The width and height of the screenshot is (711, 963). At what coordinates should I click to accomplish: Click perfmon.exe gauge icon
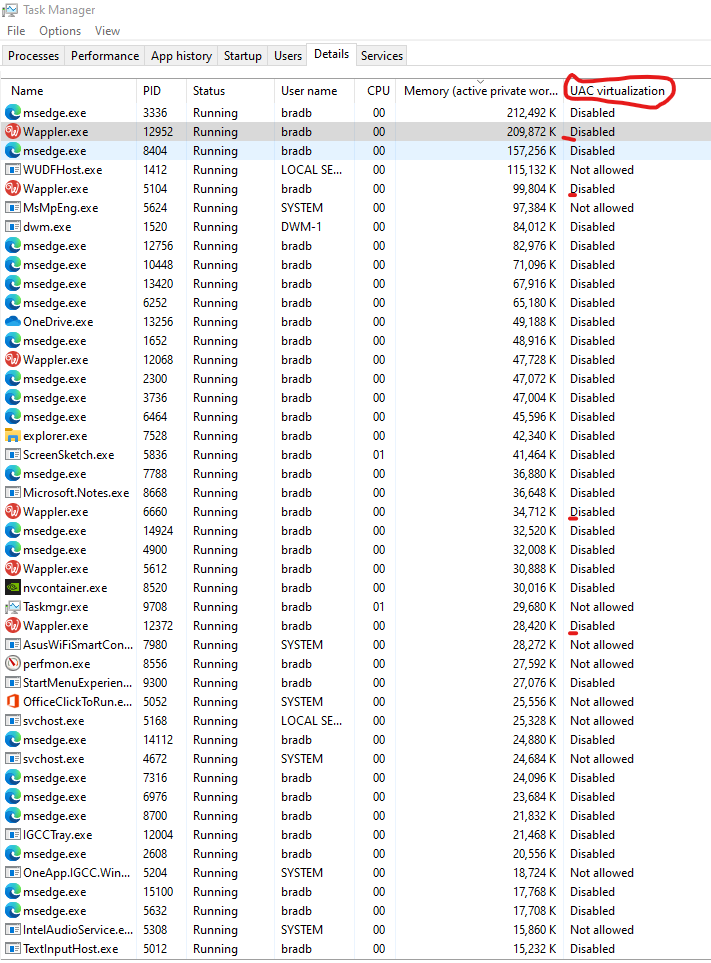pos(12,663)
